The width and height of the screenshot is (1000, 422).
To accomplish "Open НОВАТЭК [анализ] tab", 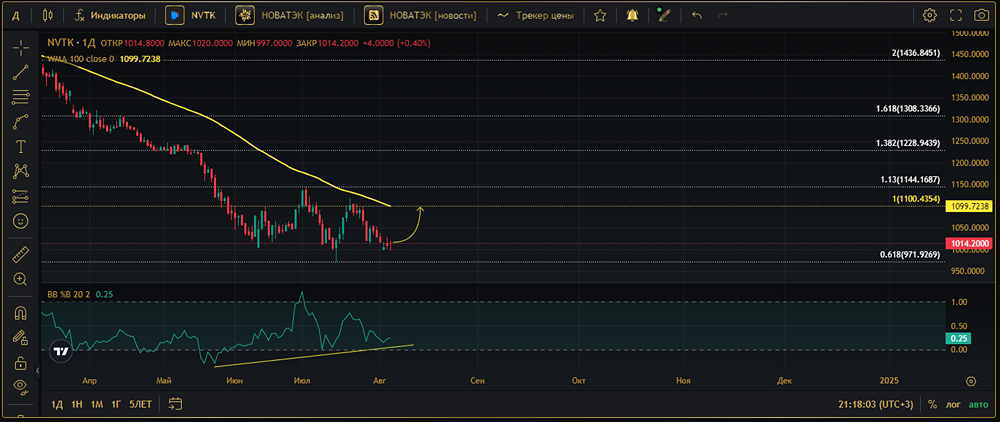I will click(293, 15).
